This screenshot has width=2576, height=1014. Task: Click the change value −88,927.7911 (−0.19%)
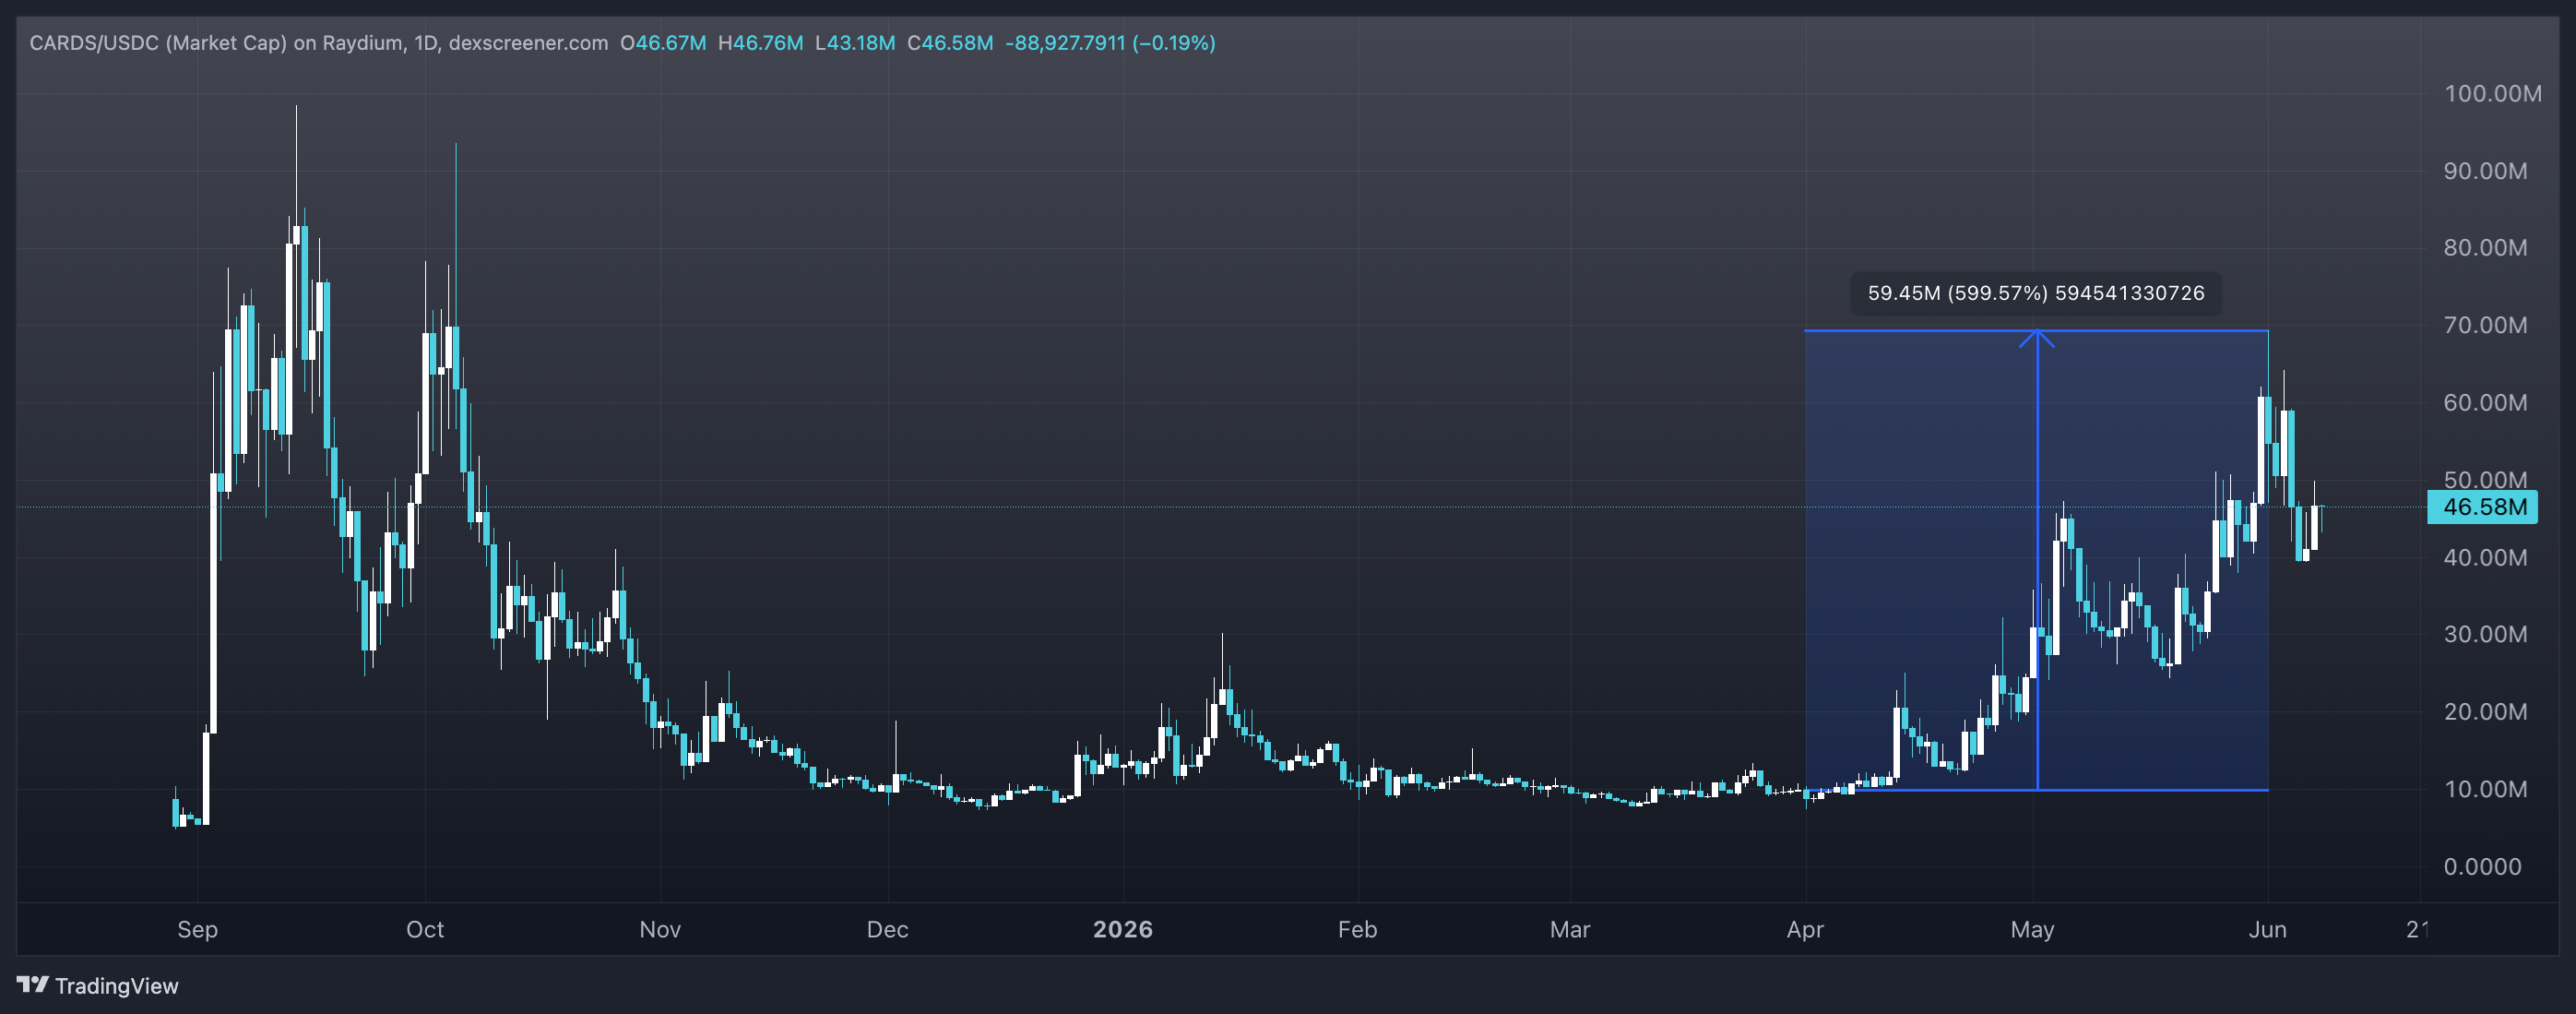(1110, 43)
